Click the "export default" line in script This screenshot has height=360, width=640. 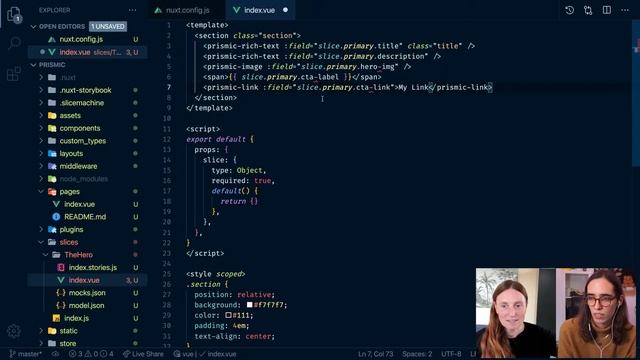[220, 139]
